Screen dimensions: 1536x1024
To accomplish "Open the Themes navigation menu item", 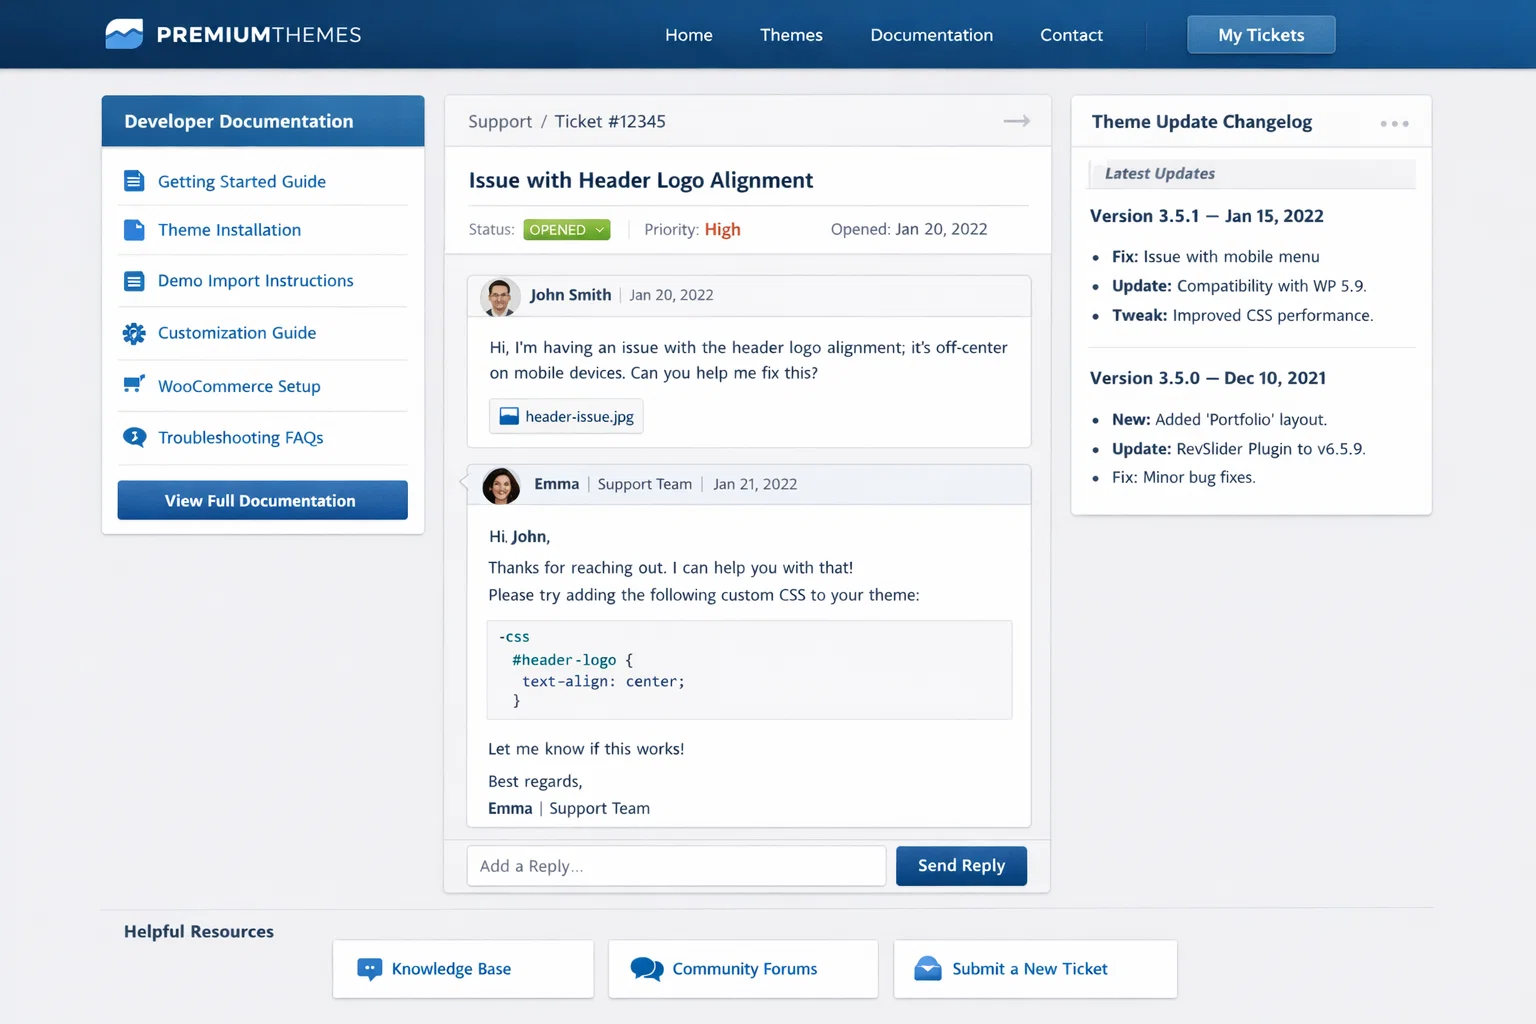I will click(791, 35).
